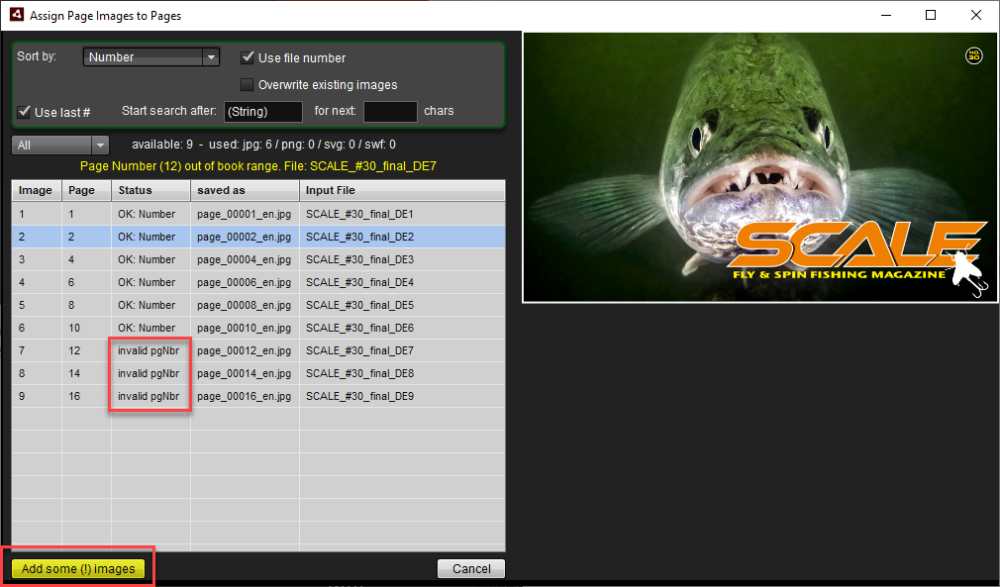Screen dimensions: 1000x587
Task: Open the Sort by Number dropdown
Action: (151, 57)
